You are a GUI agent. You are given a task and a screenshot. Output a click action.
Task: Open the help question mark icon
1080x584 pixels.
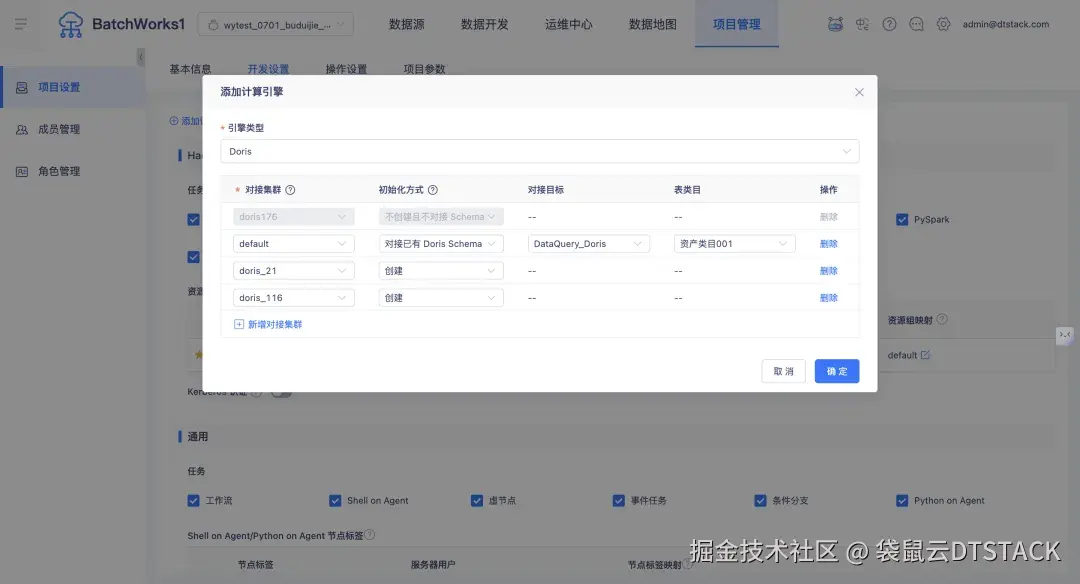[x=889, y=24]
